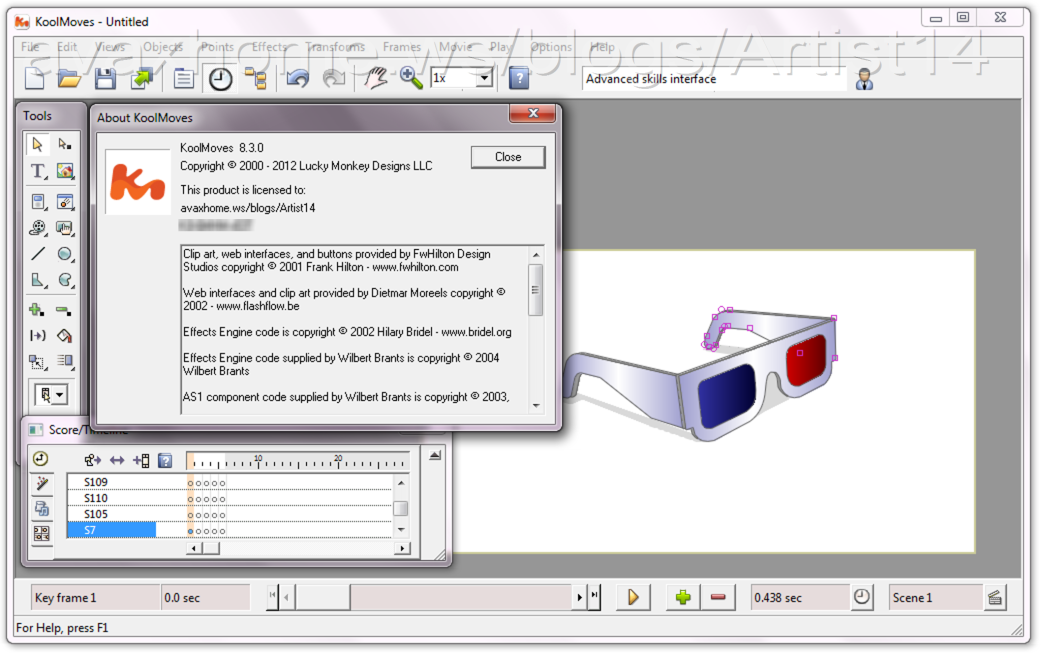Screen dimensions: 1041x653
Task: Open the properties list icon in toolbar
Action: coord(184,78)
